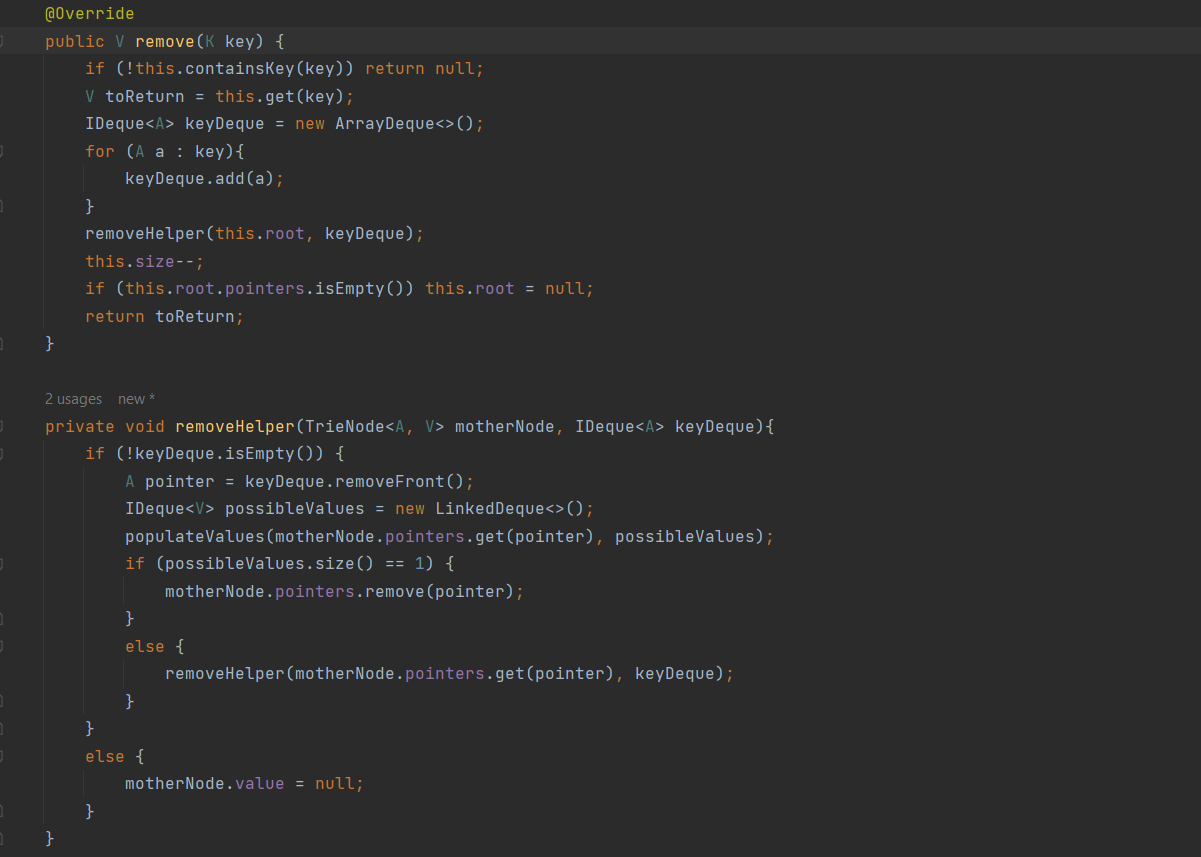Click the "new *" author hint
Screen dimensions: 1201x857
pyautogui.click(x=136, y=399)
